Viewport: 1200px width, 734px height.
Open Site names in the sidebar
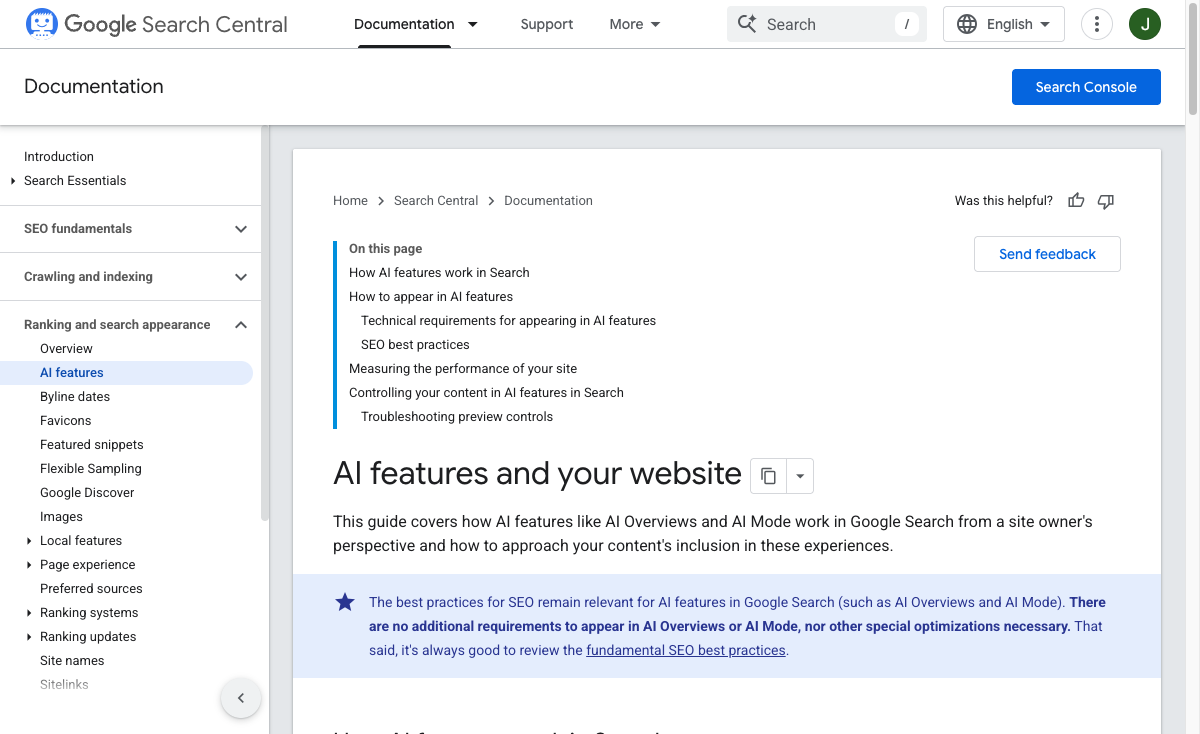(72, 661)
